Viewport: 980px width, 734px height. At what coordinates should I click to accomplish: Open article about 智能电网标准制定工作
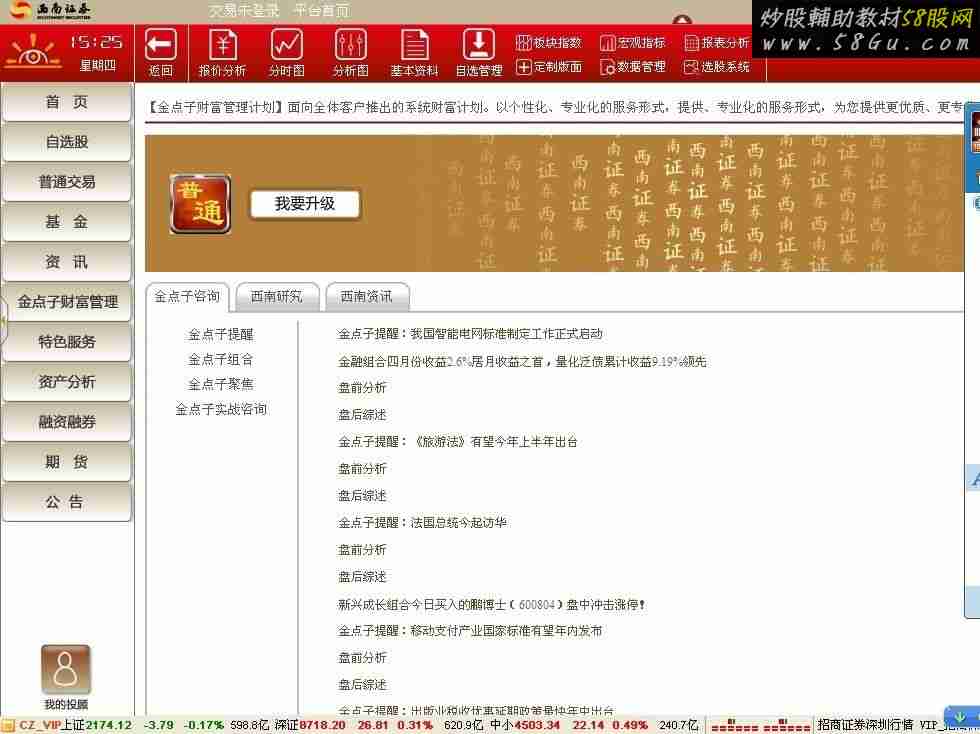[x=470, y=334]
